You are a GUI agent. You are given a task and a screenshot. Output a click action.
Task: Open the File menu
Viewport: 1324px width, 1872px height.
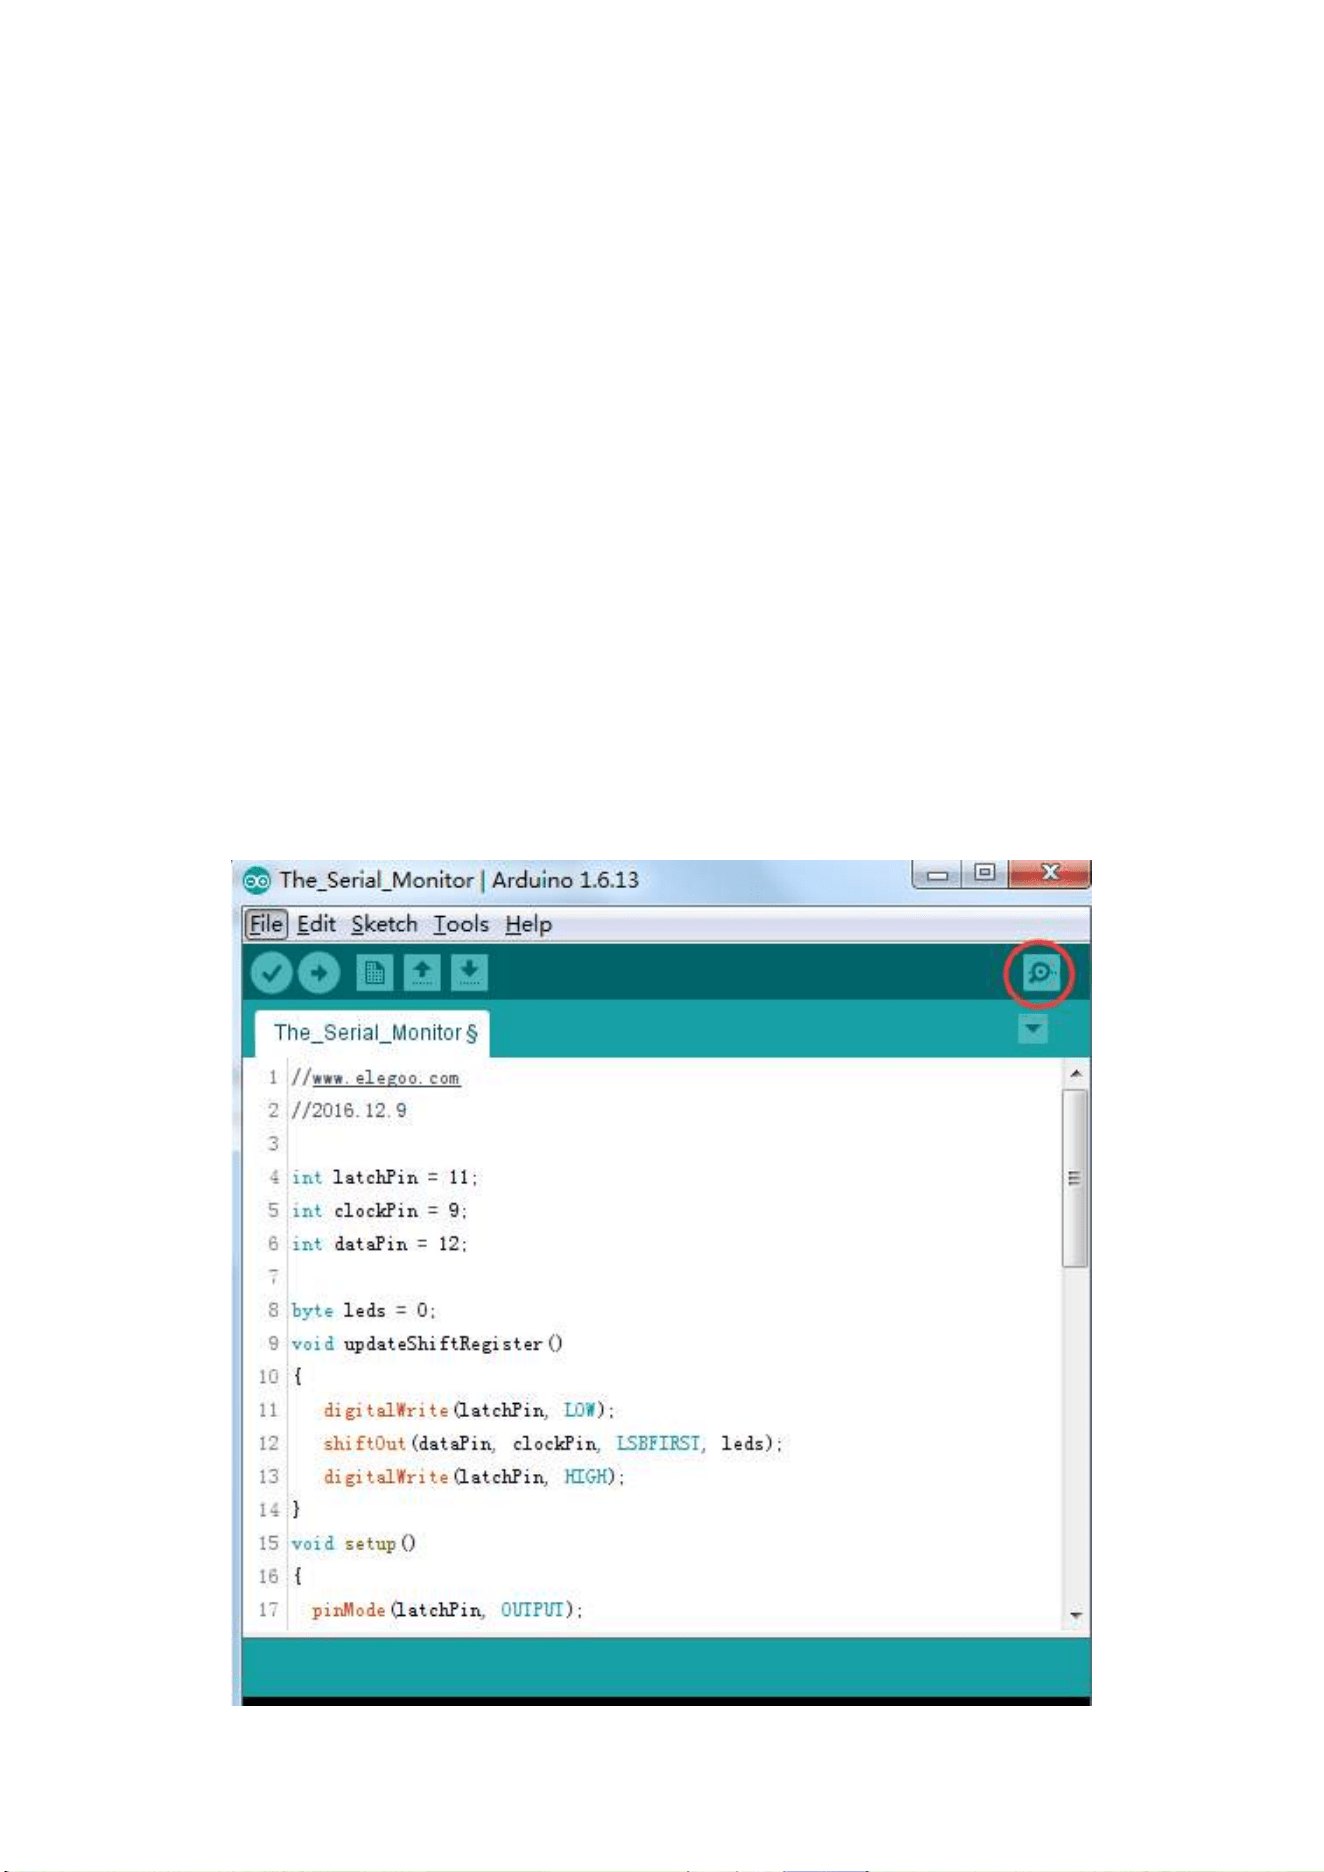click(x=266, y=924)
